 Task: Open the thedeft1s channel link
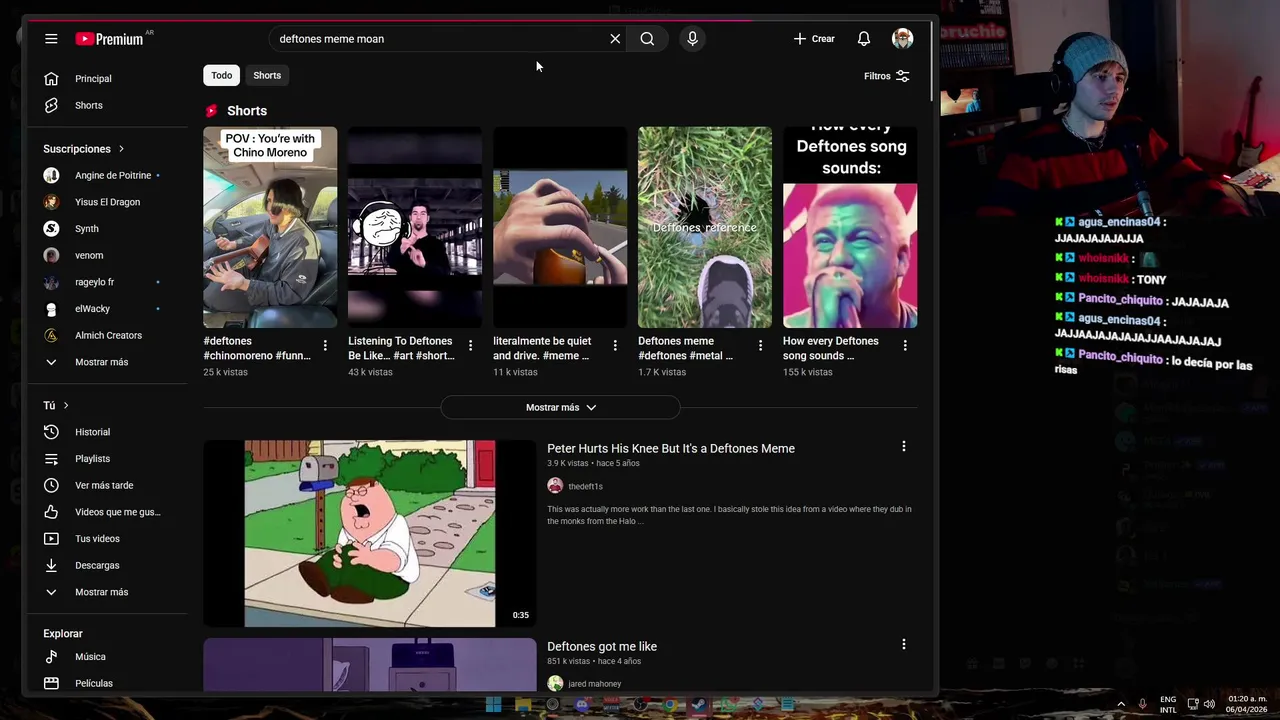585,487
